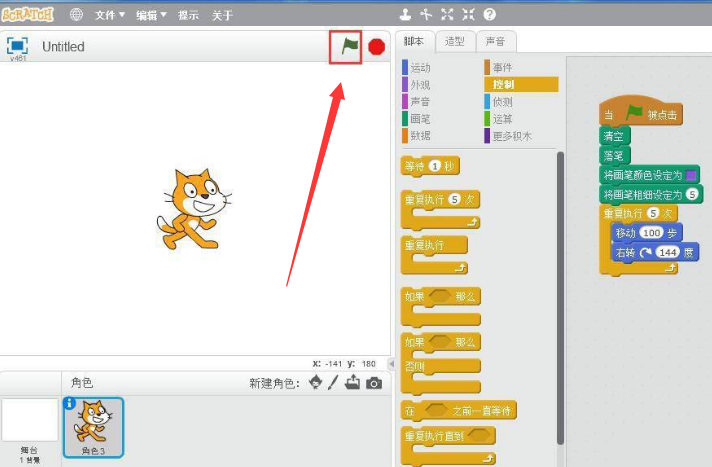Select the duplicate stamp tool
712x467 pixels.
[405, 15]
